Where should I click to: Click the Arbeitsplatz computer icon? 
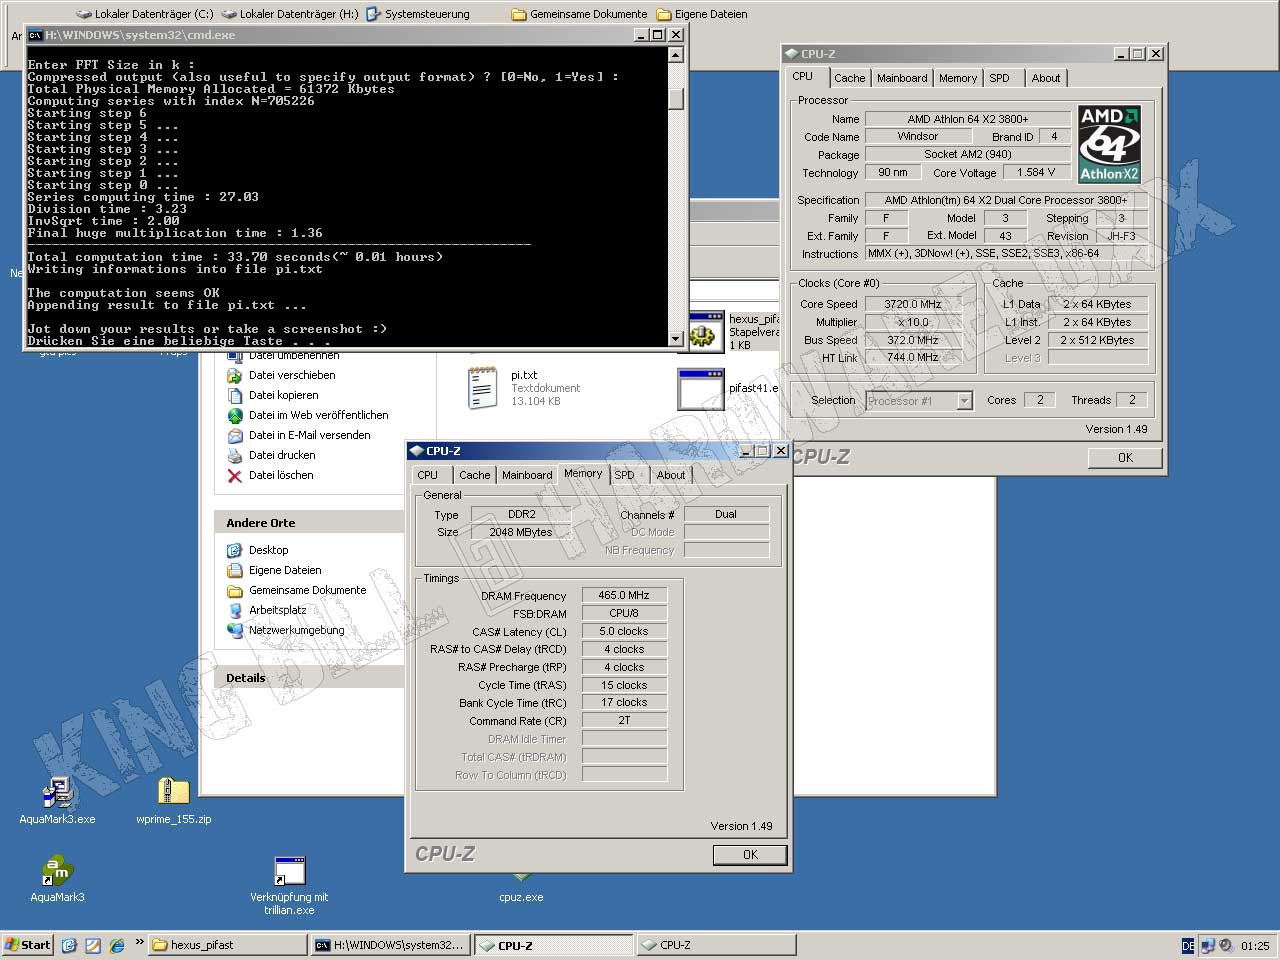[234, 610]
